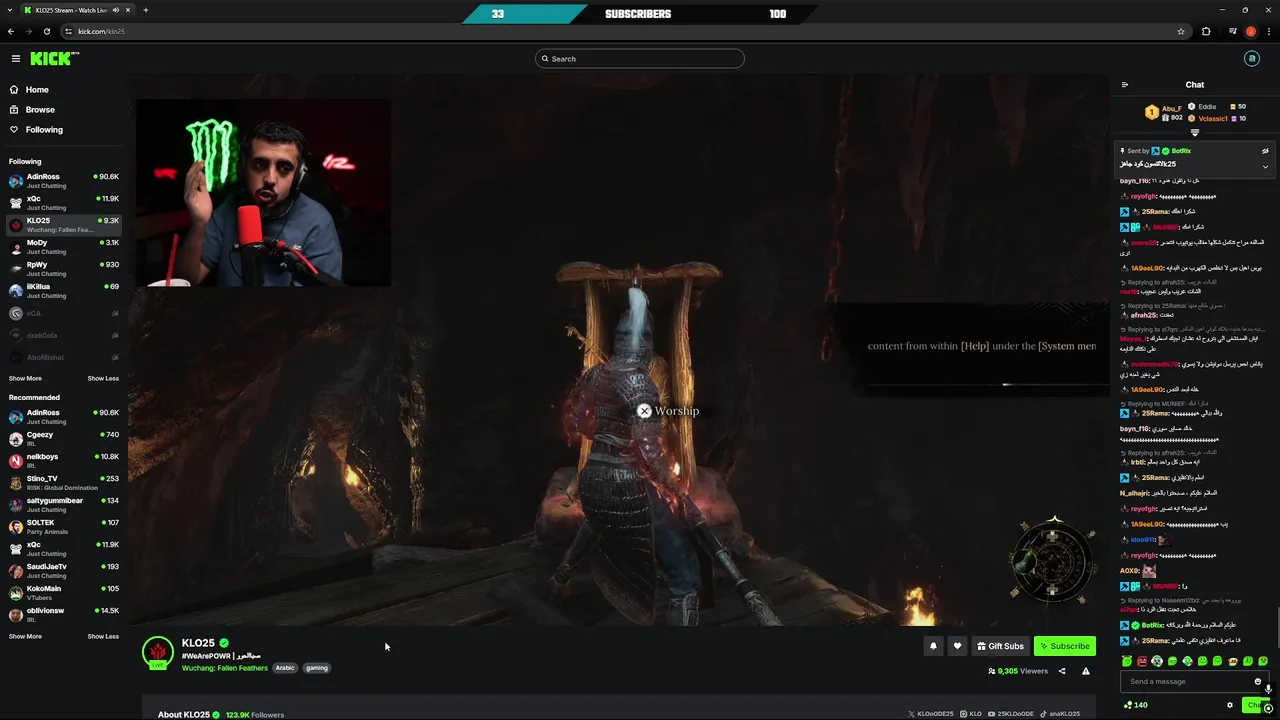Screen dimensions: 1280x720
Task: Open nelkboys recommended channel
Action: pos(64,461)
